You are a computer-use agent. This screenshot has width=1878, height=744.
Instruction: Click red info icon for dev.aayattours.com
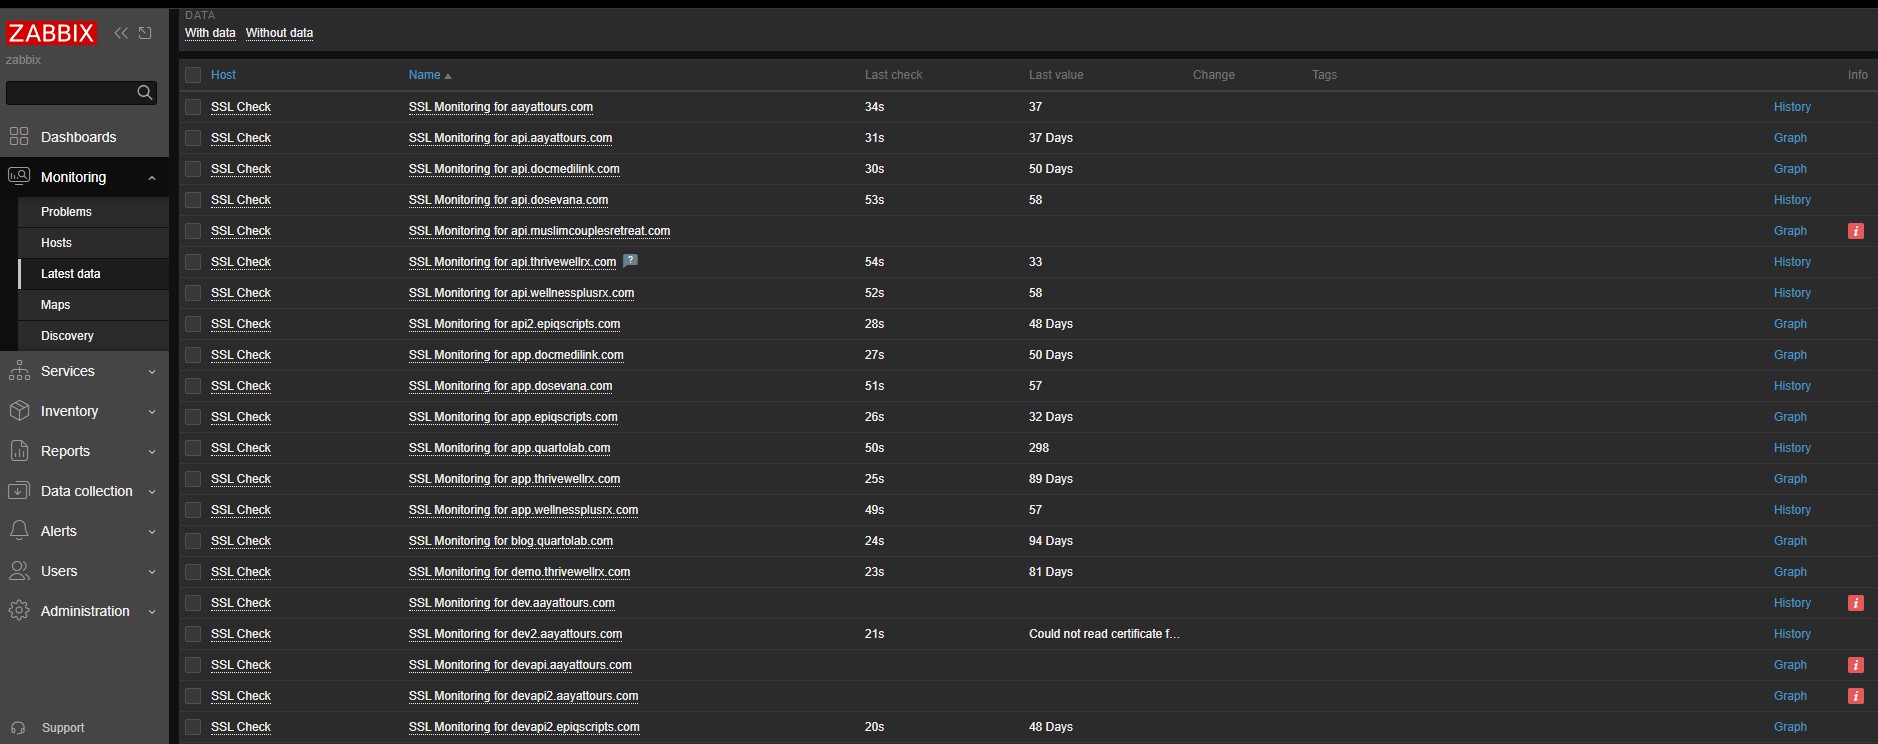coord(1855,603)
